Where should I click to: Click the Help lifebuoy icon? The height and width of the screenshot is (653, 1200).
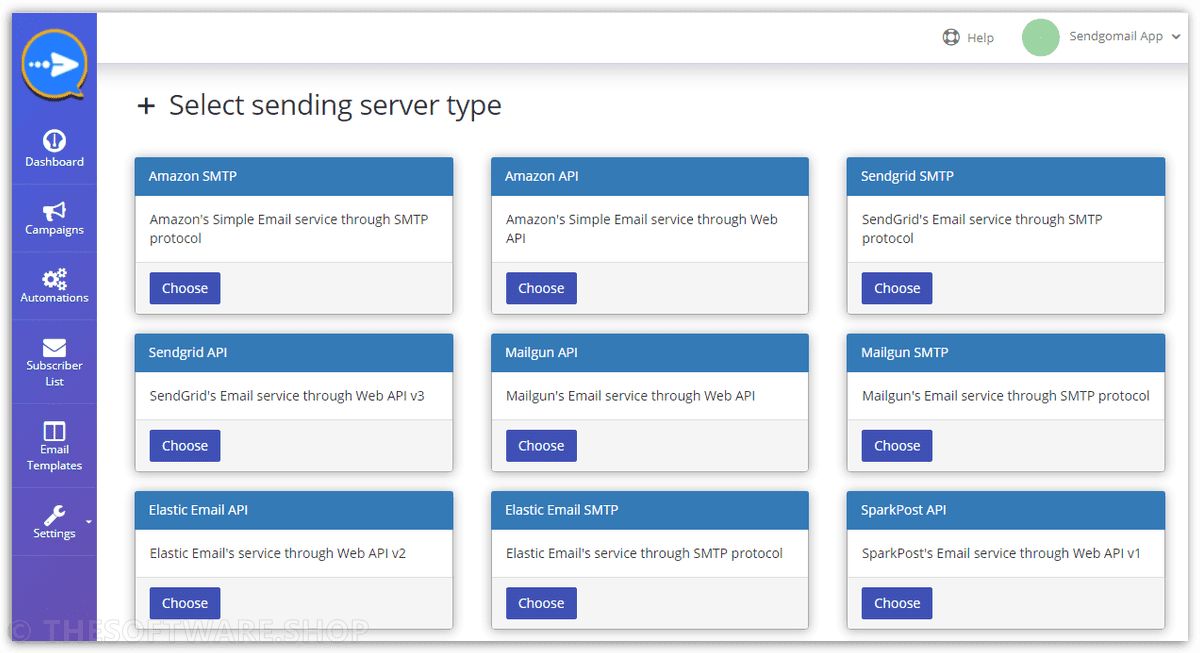[951, 37]
